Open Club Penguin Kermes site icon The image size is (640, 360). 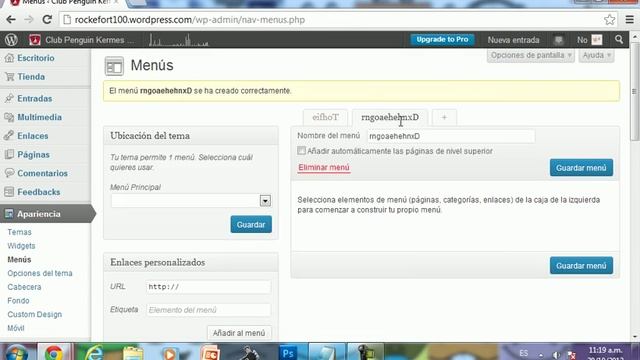(35, 40)
